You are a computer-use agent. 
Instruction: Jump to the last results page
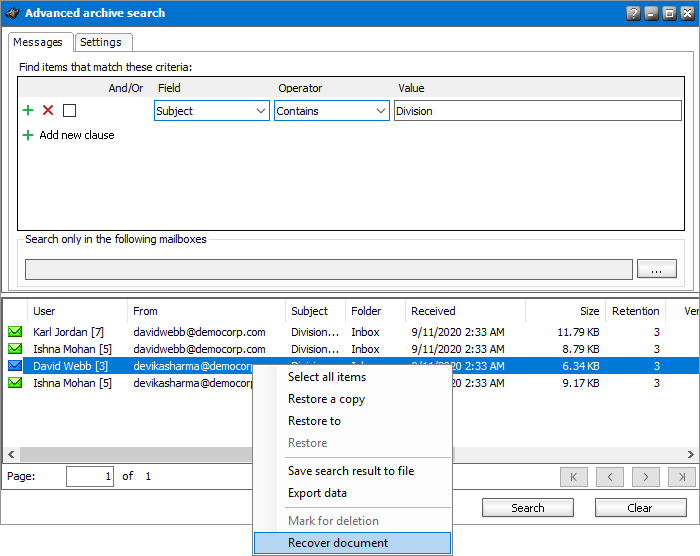(x=682, y=477)
